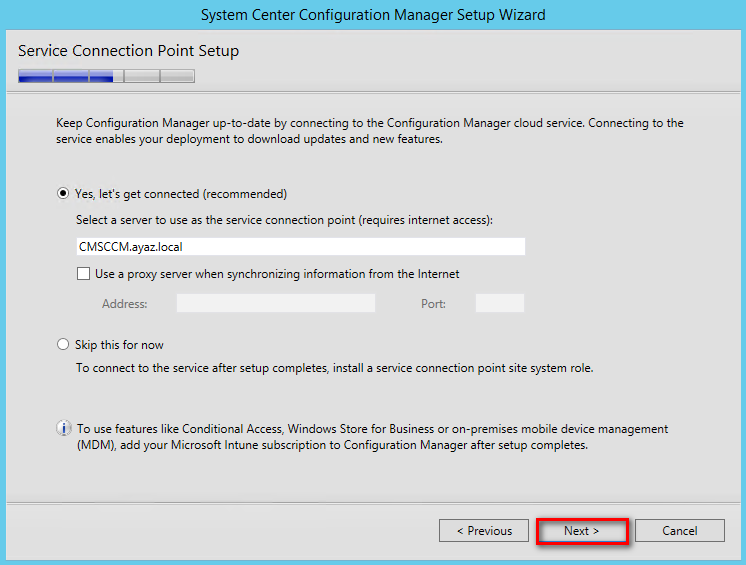
Task: Cancel the setup wizard
Action: pos(679,531)
